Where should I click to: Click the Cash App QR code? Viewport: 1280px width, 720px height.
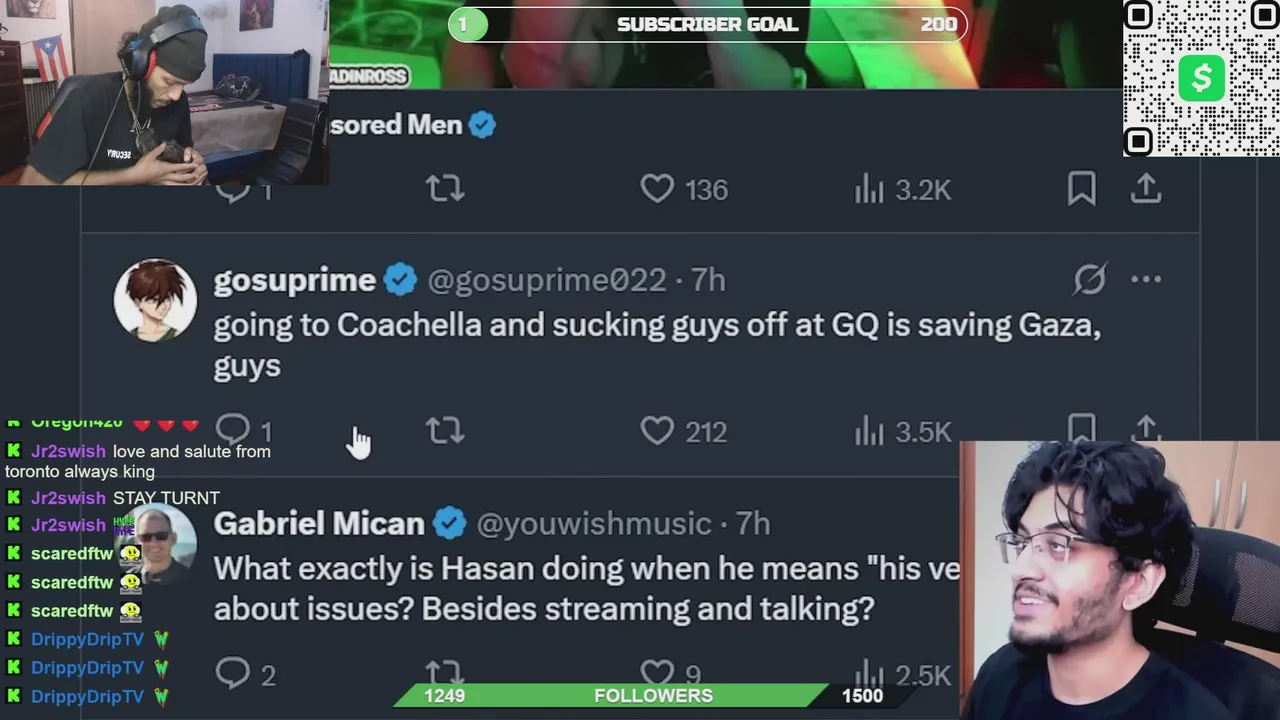(x=1201, y=78)
